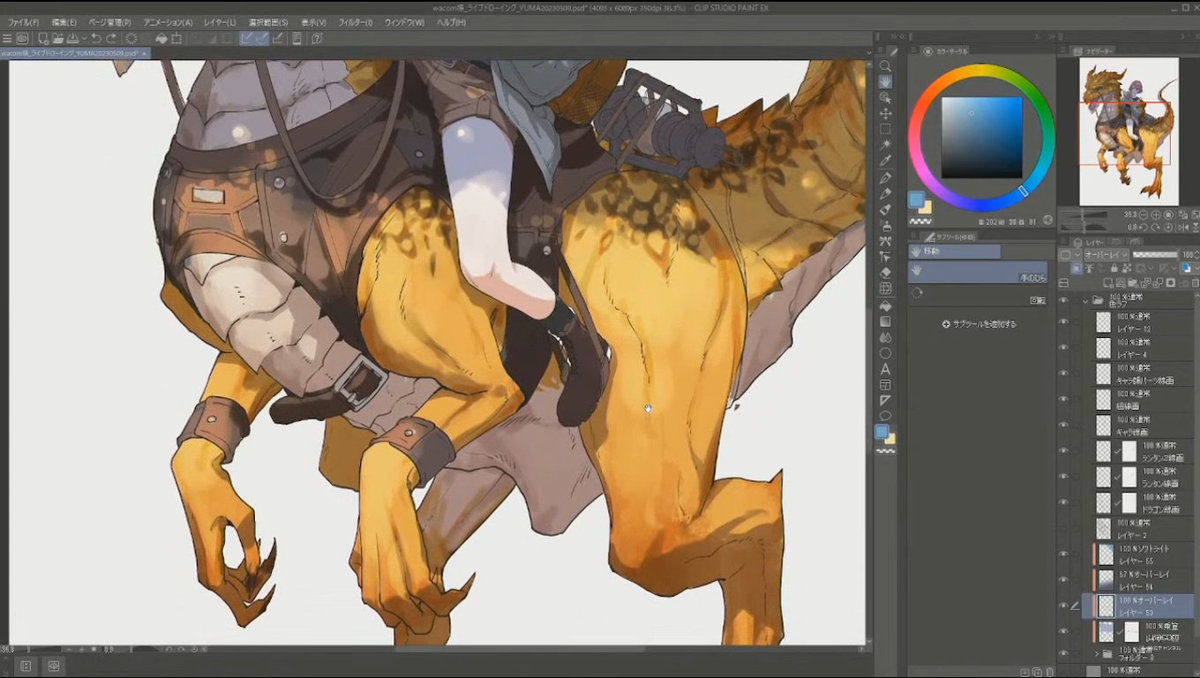Select the Operation object tool
1200x678 pixels.
886,97
